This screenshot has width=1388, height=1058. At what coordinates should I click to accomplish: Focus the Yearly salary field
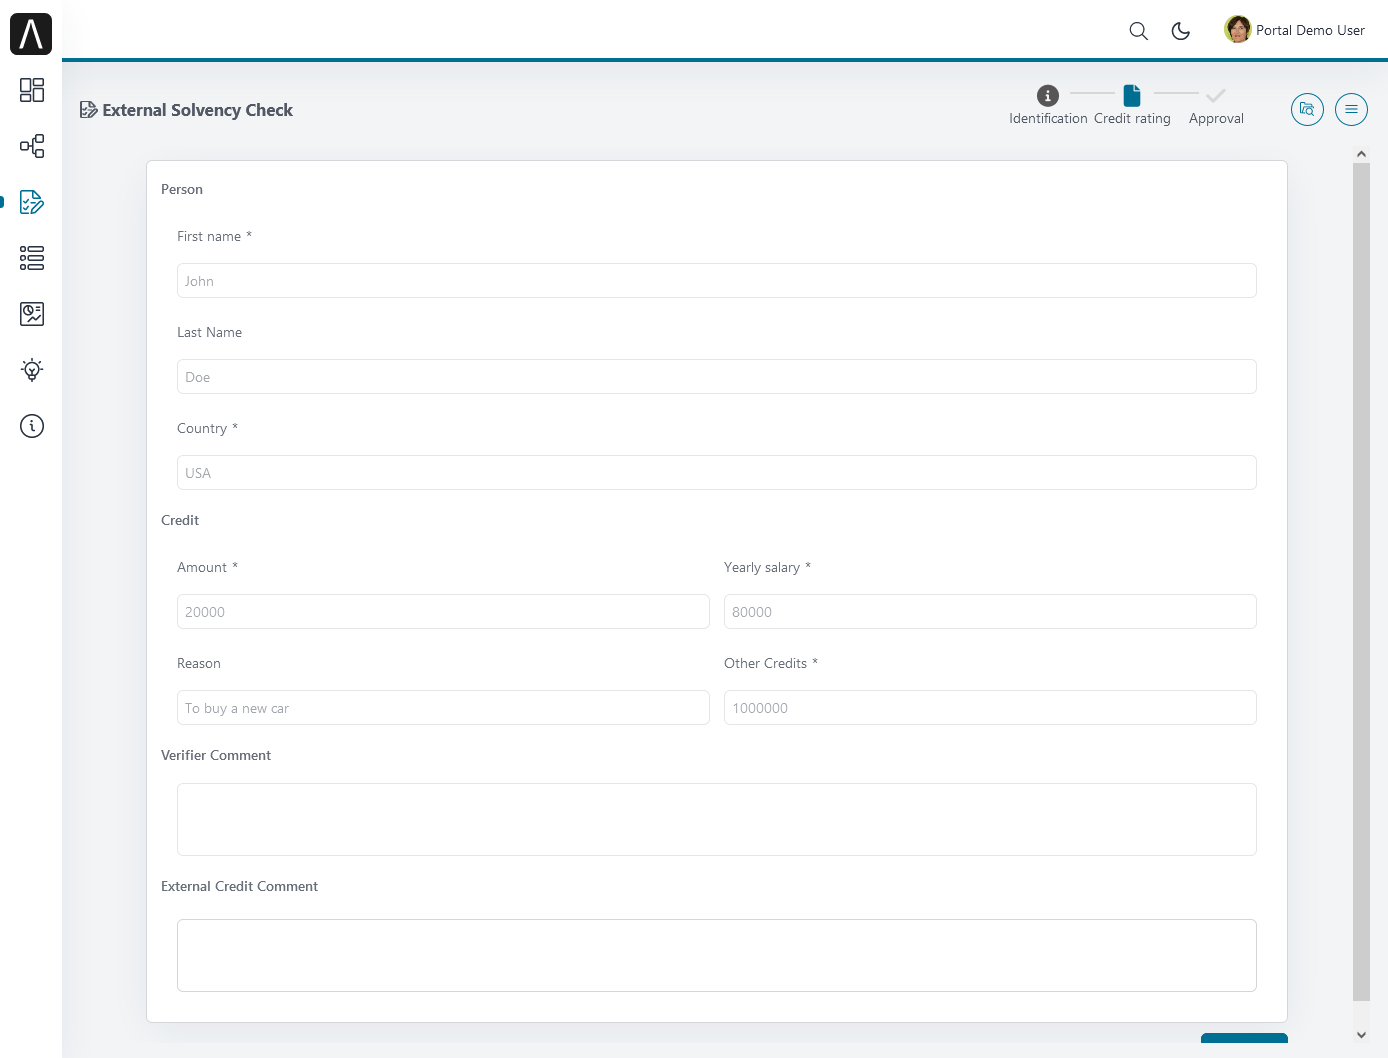[990, 612]
